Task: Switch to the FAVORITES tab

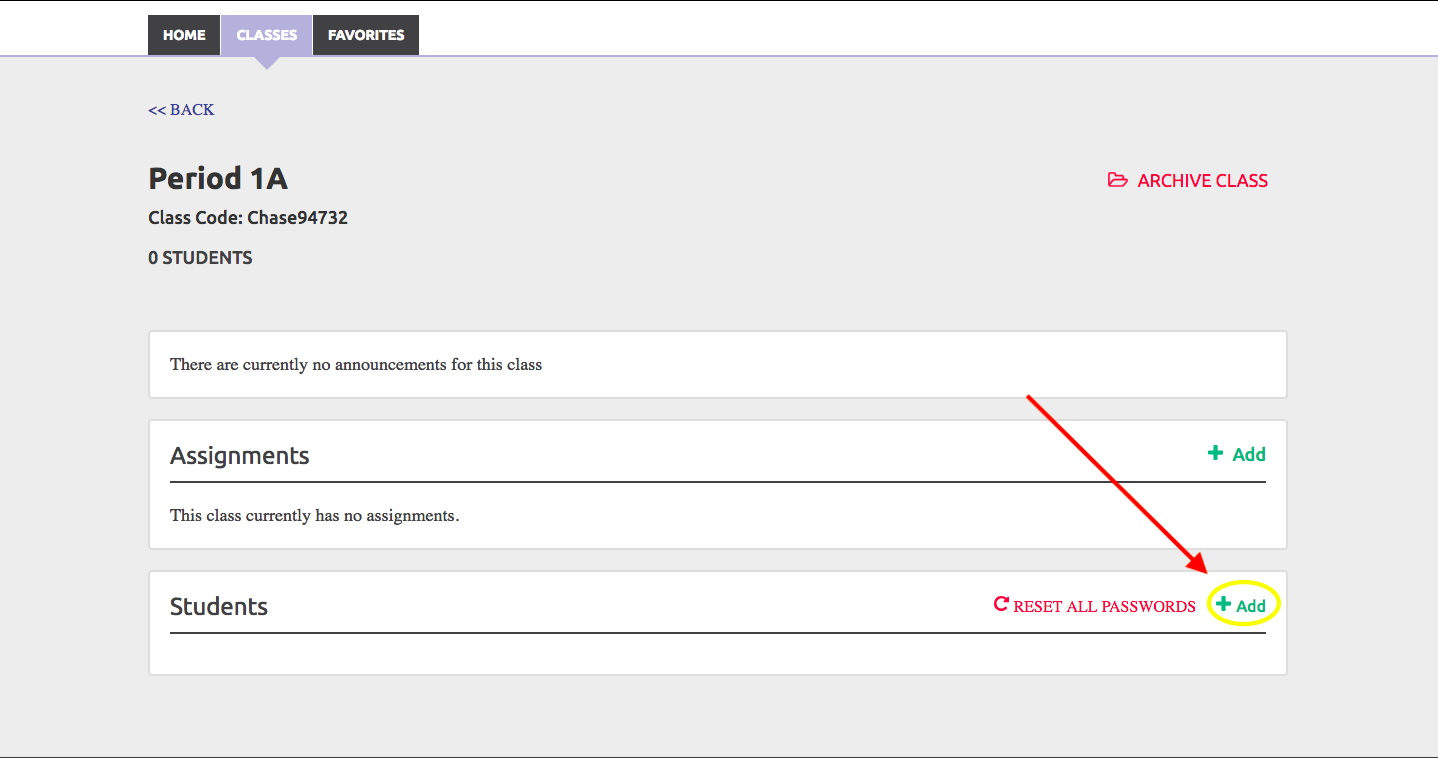Action: [x=366, y=35]
